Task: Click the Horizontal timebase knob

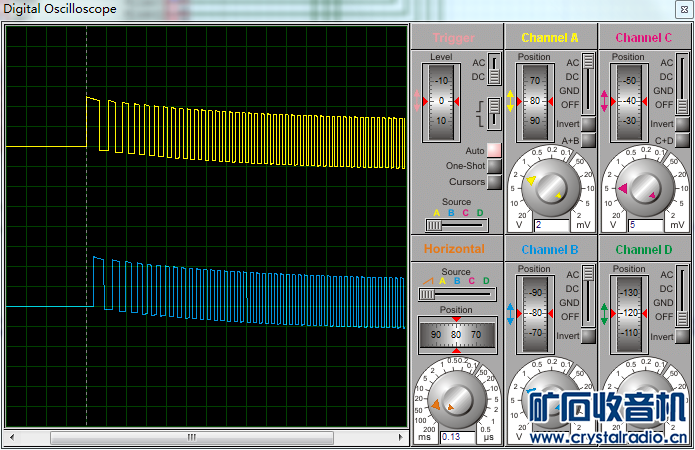Action: (457, 396)
